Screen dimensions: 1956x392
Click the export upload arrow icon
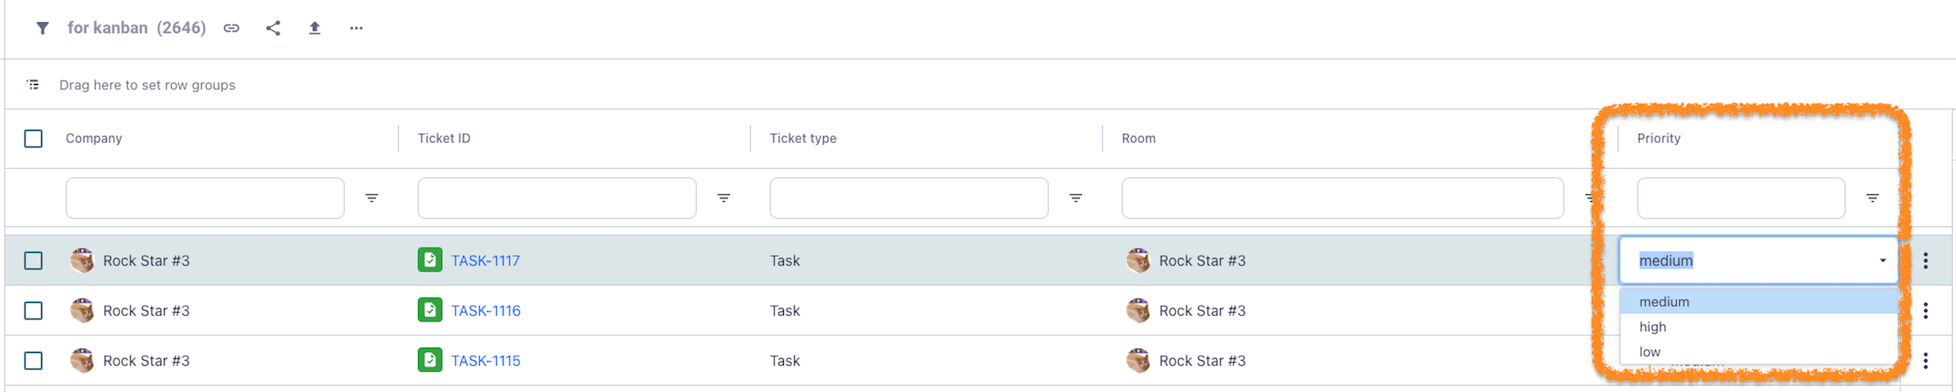click(314, 28)
